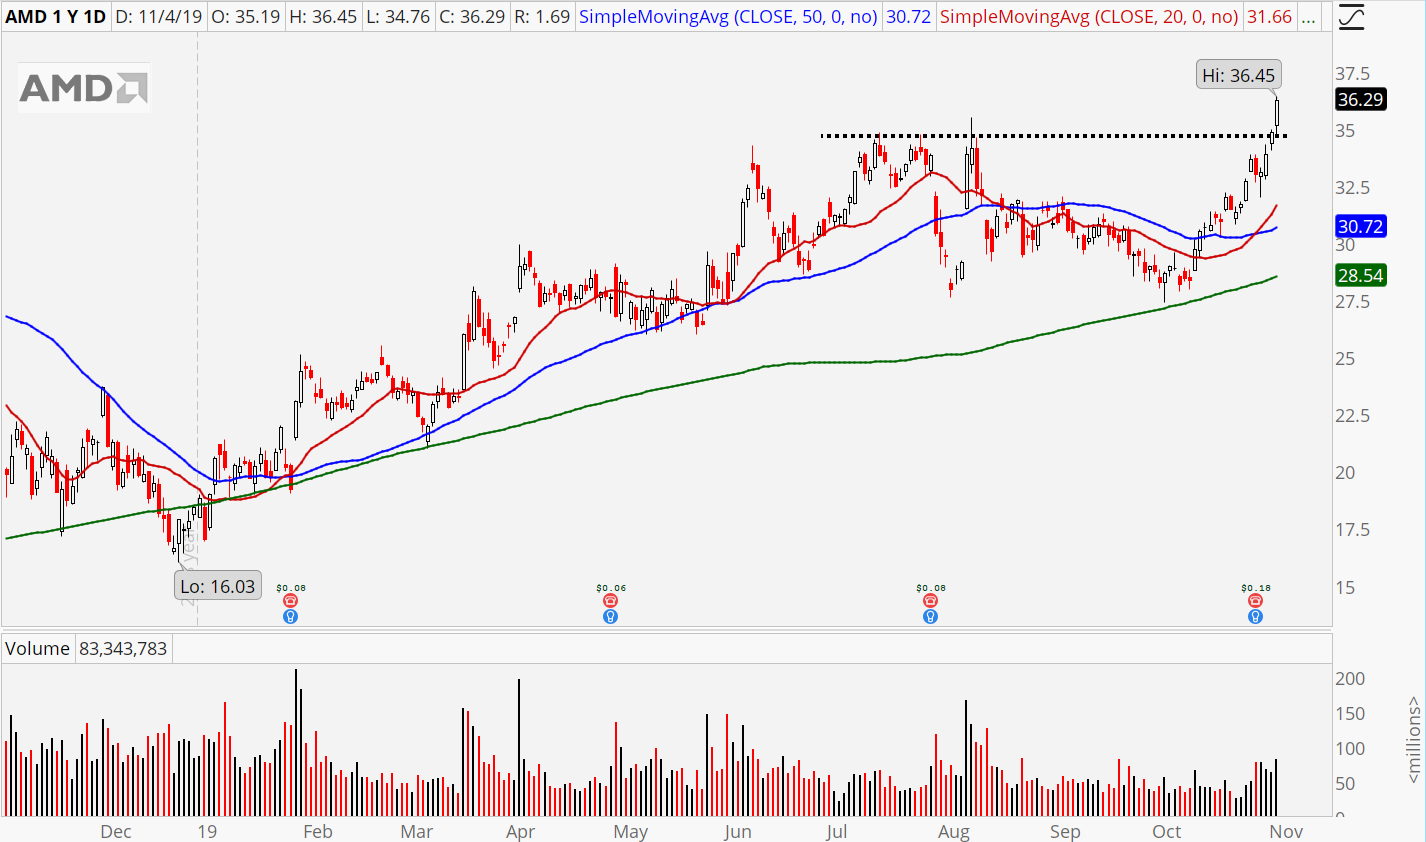Click the Oct label on time axis

point(1166,832)
